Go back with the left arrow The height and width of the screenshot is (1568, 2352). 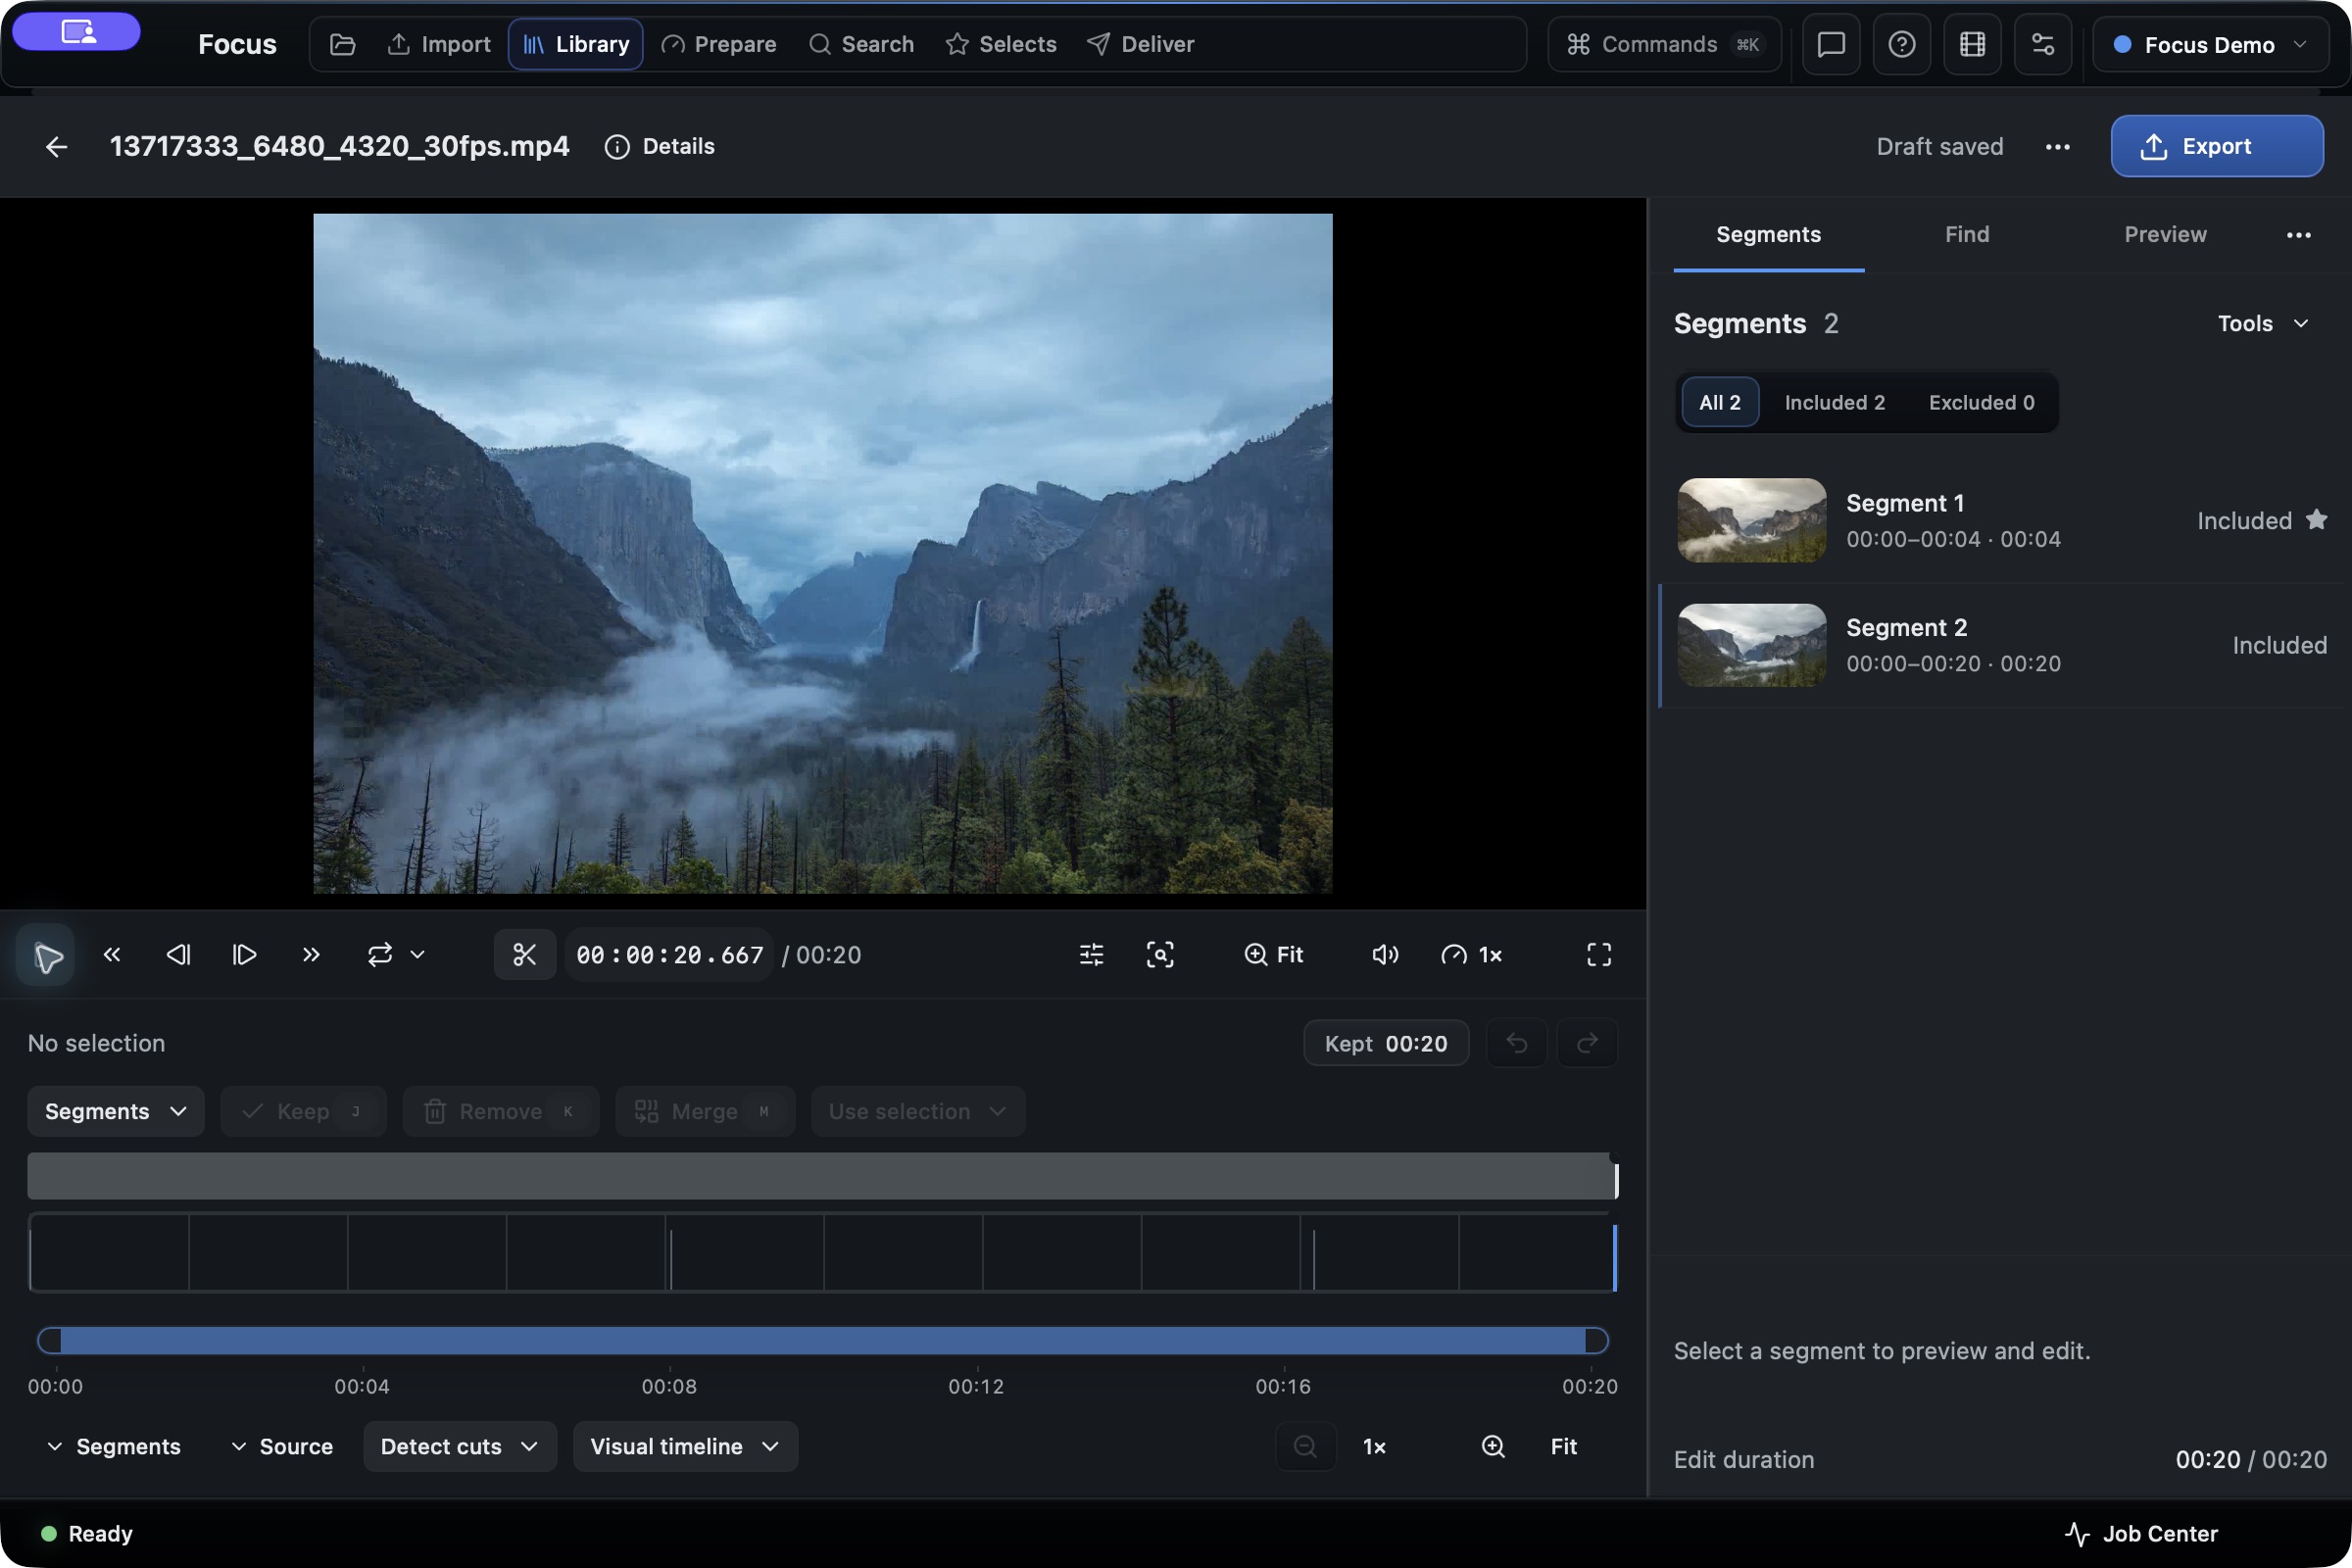57,147
